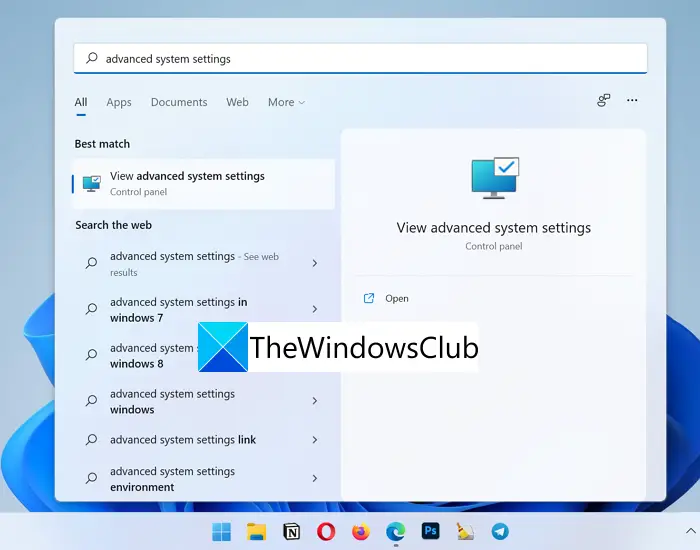The width and height of the screenshot is (700, 550).
Task: Click into the search text field
Action: pyautogui.click(x=360, y=58)
